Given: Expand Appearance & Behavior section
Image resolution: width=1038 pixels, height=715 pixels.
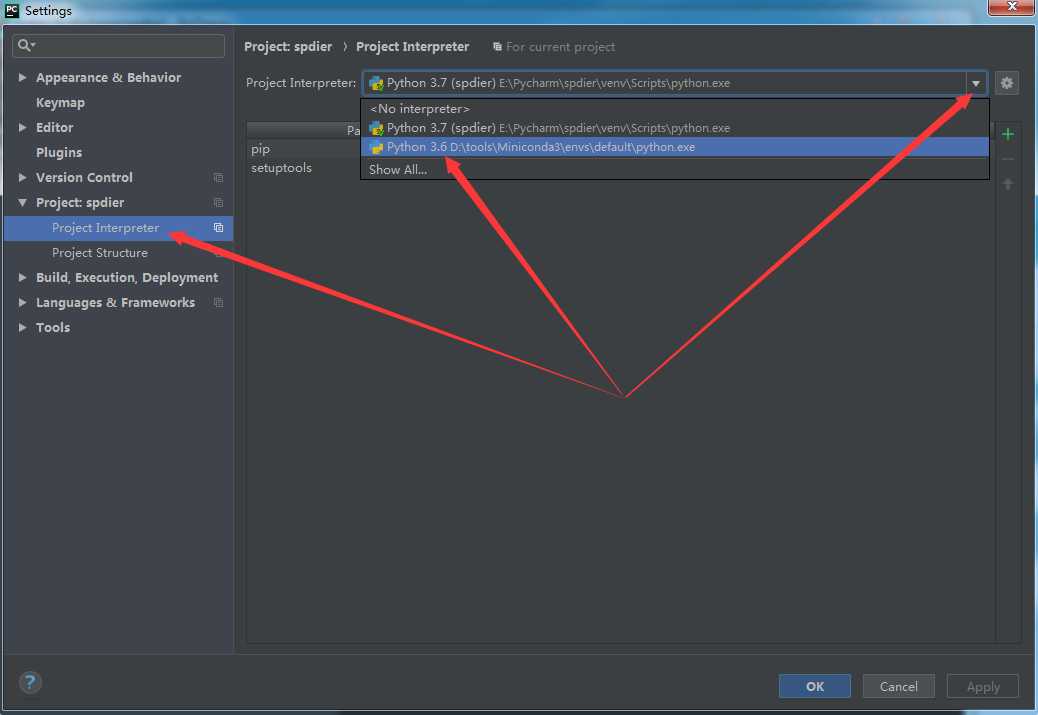Looking at the screenshot, I should pos(23,77).
